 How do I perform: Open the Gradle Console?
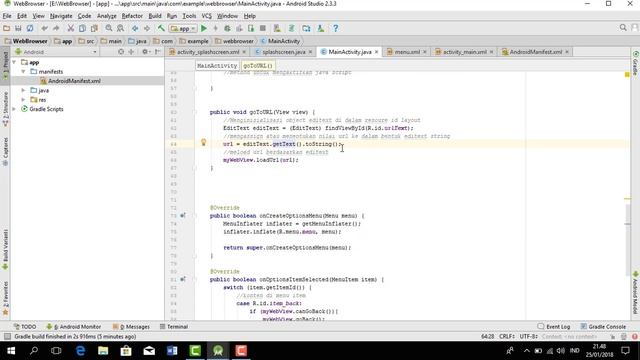click(603, 327)
